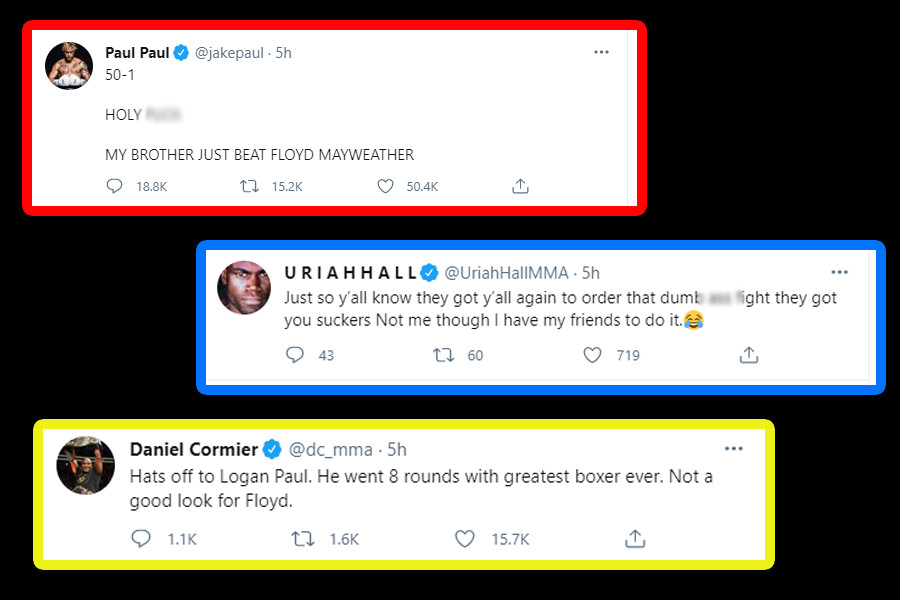Click the share icon on Uriah Hall's tweet

748,355
